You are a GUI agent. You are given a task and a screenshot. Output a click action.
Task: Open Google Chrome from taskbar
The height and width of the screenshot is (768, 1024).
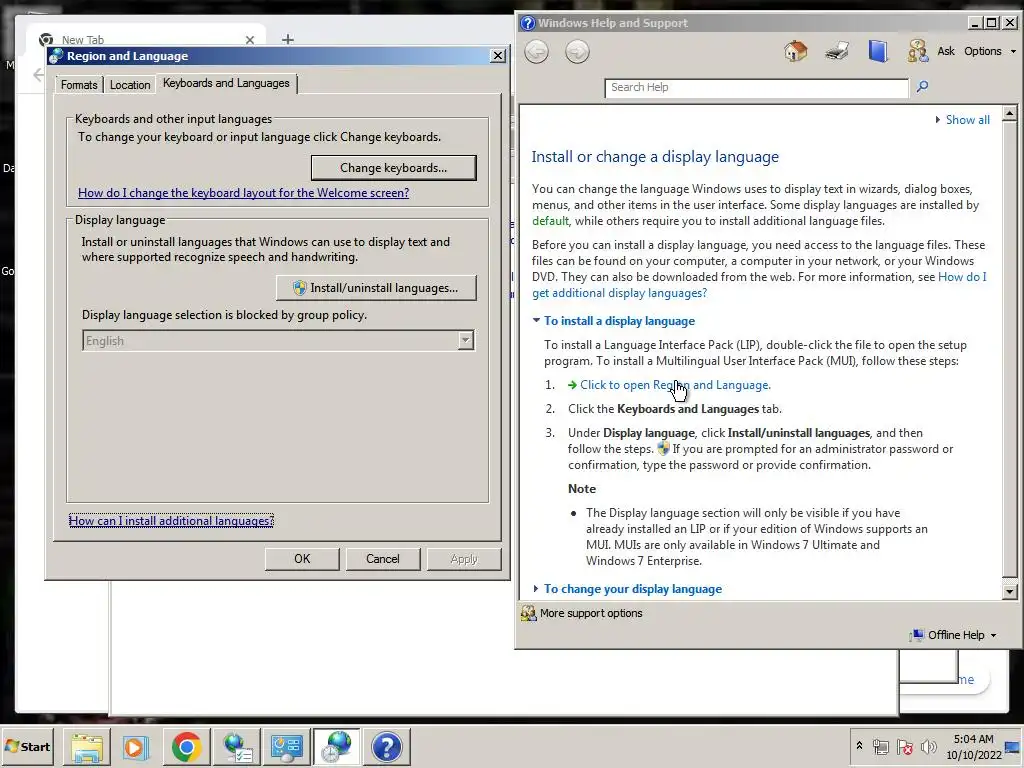(187, 747)
